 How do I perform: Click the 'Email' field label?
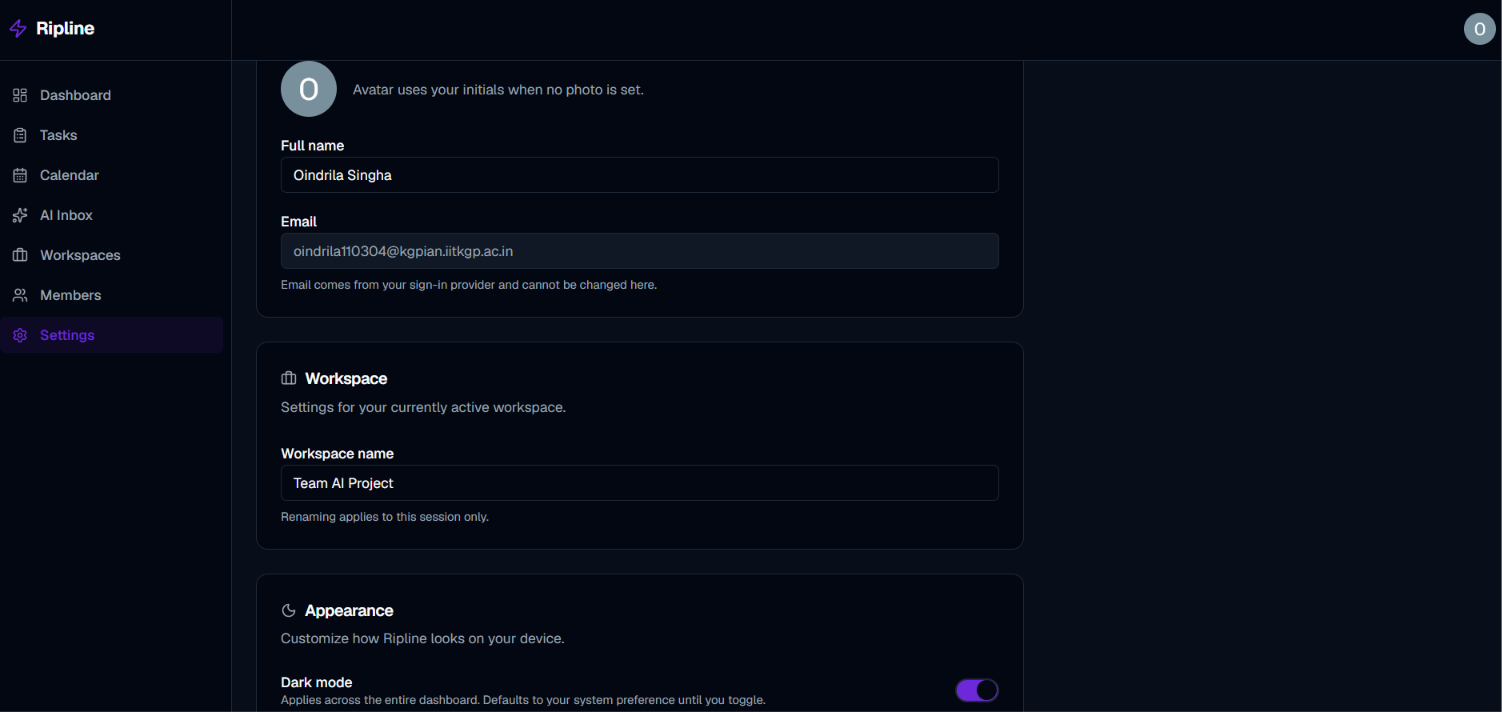point(299,222)
